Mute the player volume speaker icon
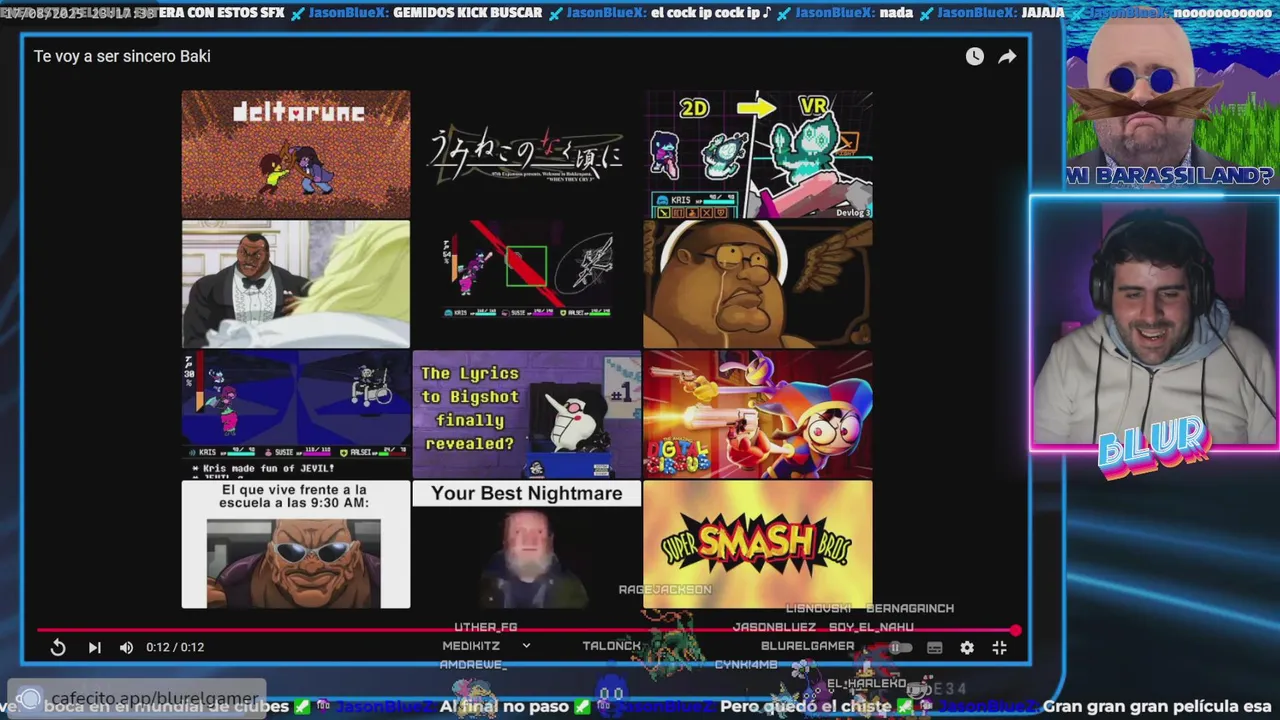 tap(126, 648)
